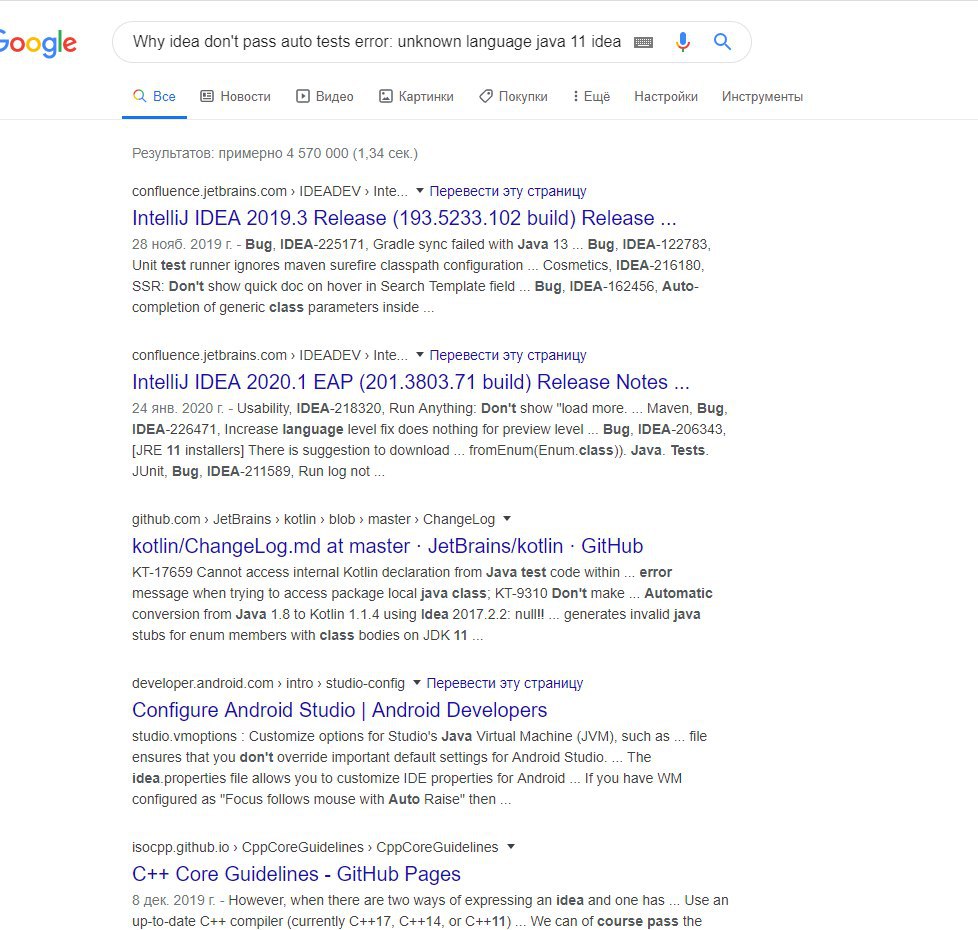The width and height of the screenshot is (978, 930).
Task: Click the blue magnifier search button
Action: (x=722, y=42)
